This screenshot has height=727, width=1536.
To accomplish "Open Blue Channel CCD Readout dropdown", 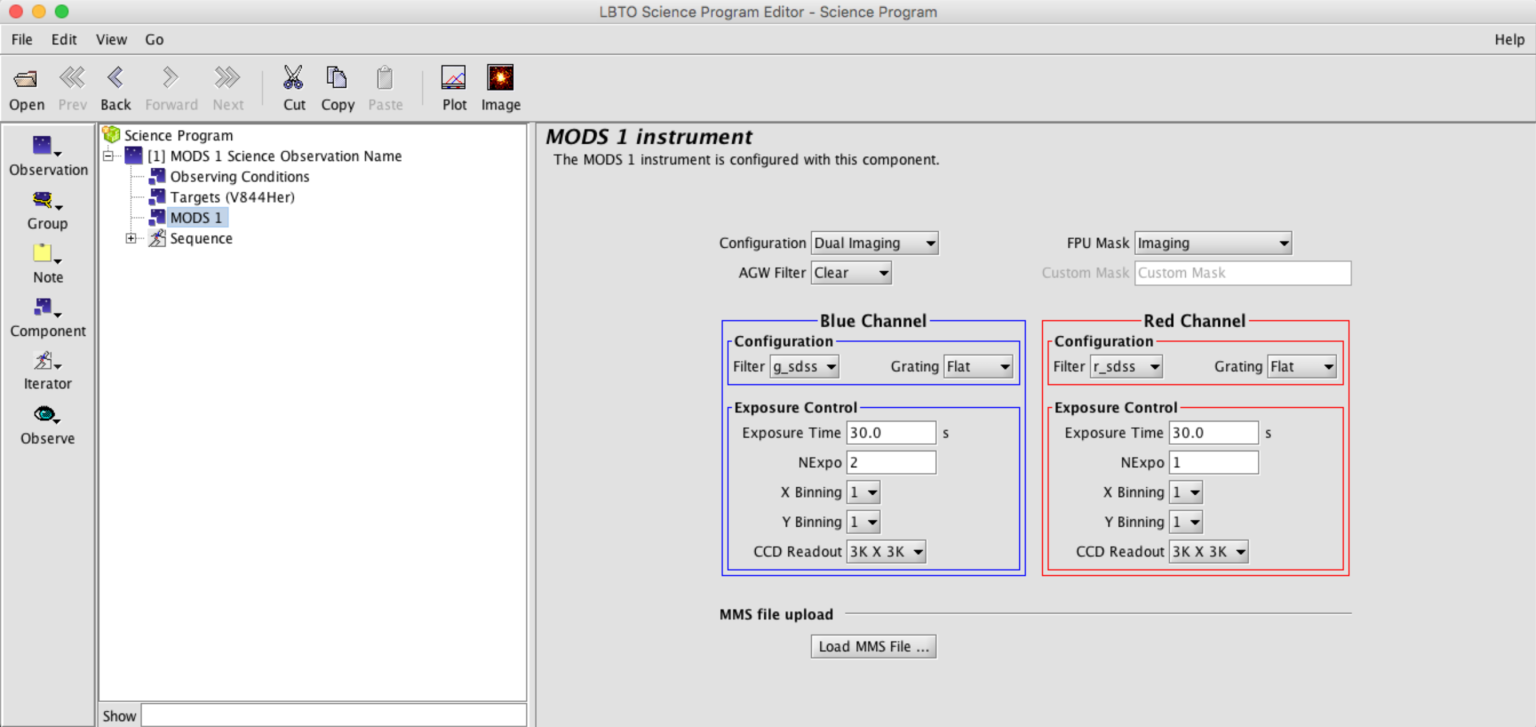I will 886,552.
